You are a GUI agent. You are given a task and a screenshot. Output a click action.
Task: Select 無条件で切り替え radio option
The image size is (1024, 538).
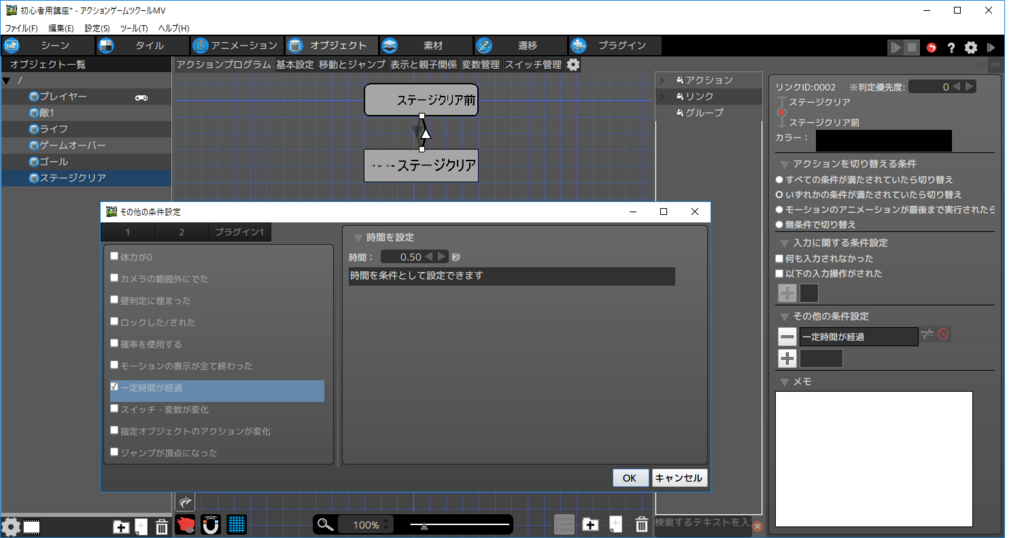tap(779, 225)
